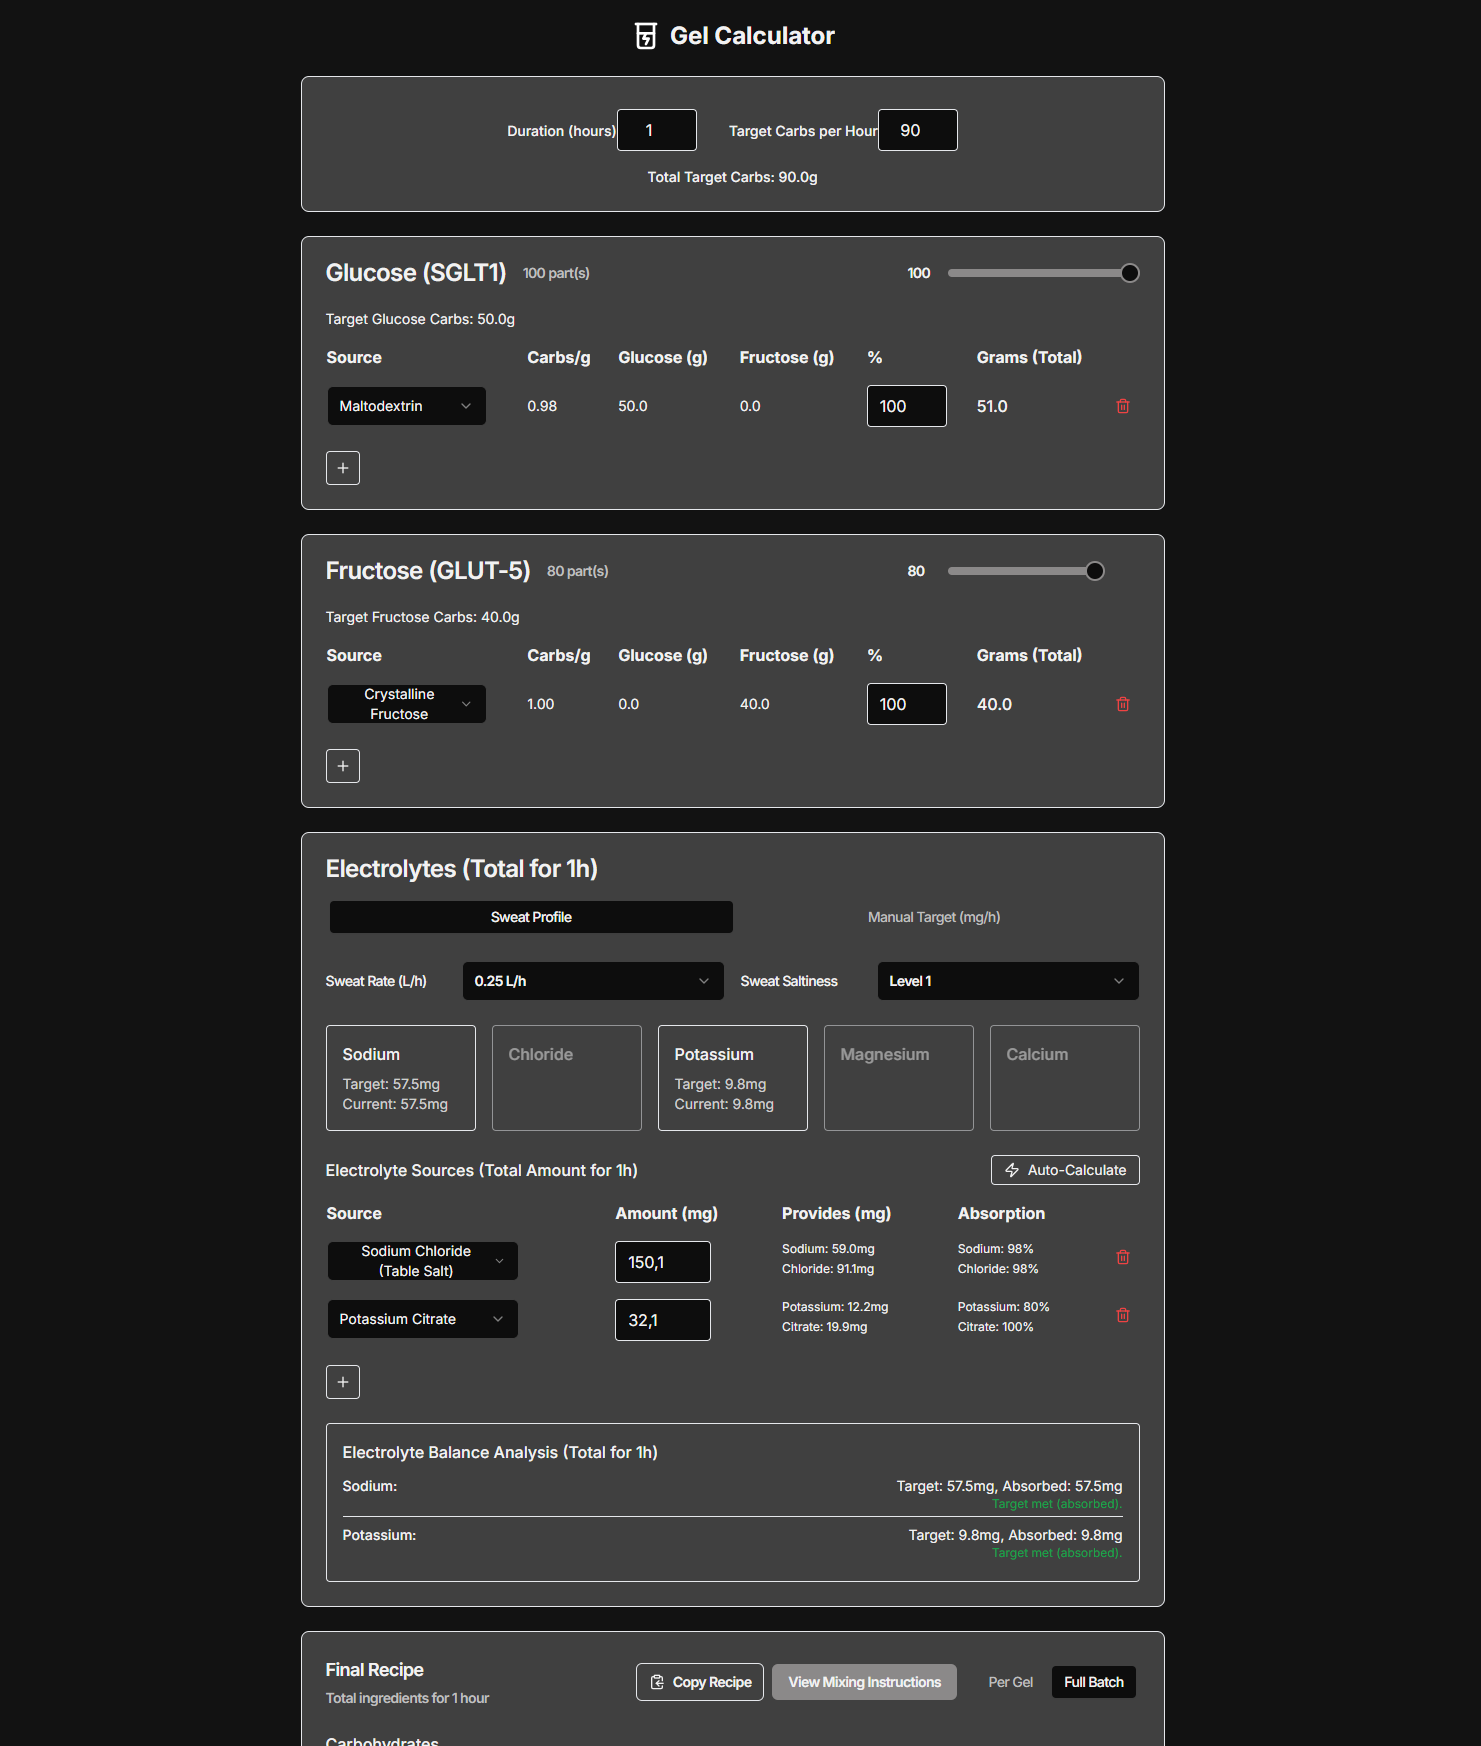
Task: Delete the Maltodextrin source row
Action: click(x=1123, y=406)
